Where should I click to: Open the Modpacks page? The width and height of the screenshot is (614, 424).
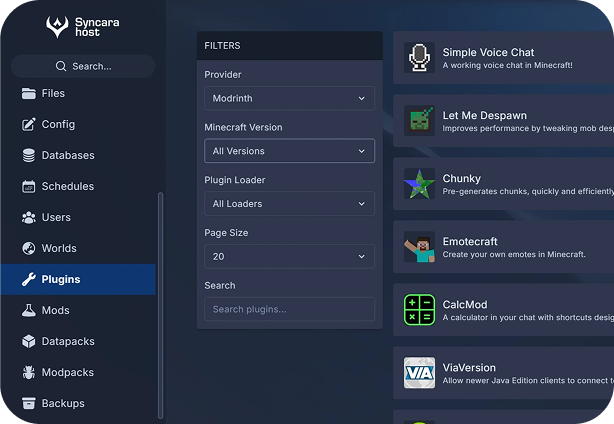tap(78, 372)
